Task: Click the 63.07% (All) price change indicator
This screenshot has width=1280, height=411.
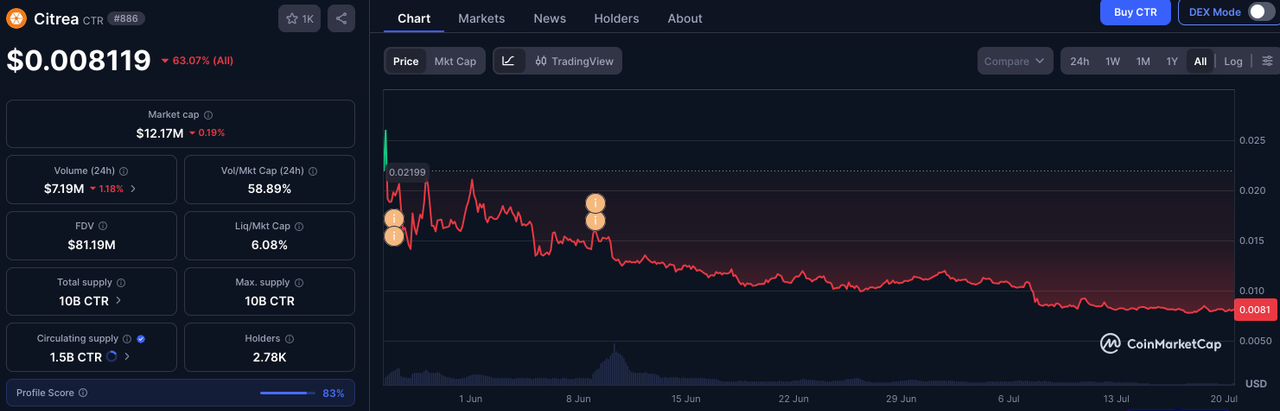Action: pyautogui.click(x=197, y=61)
